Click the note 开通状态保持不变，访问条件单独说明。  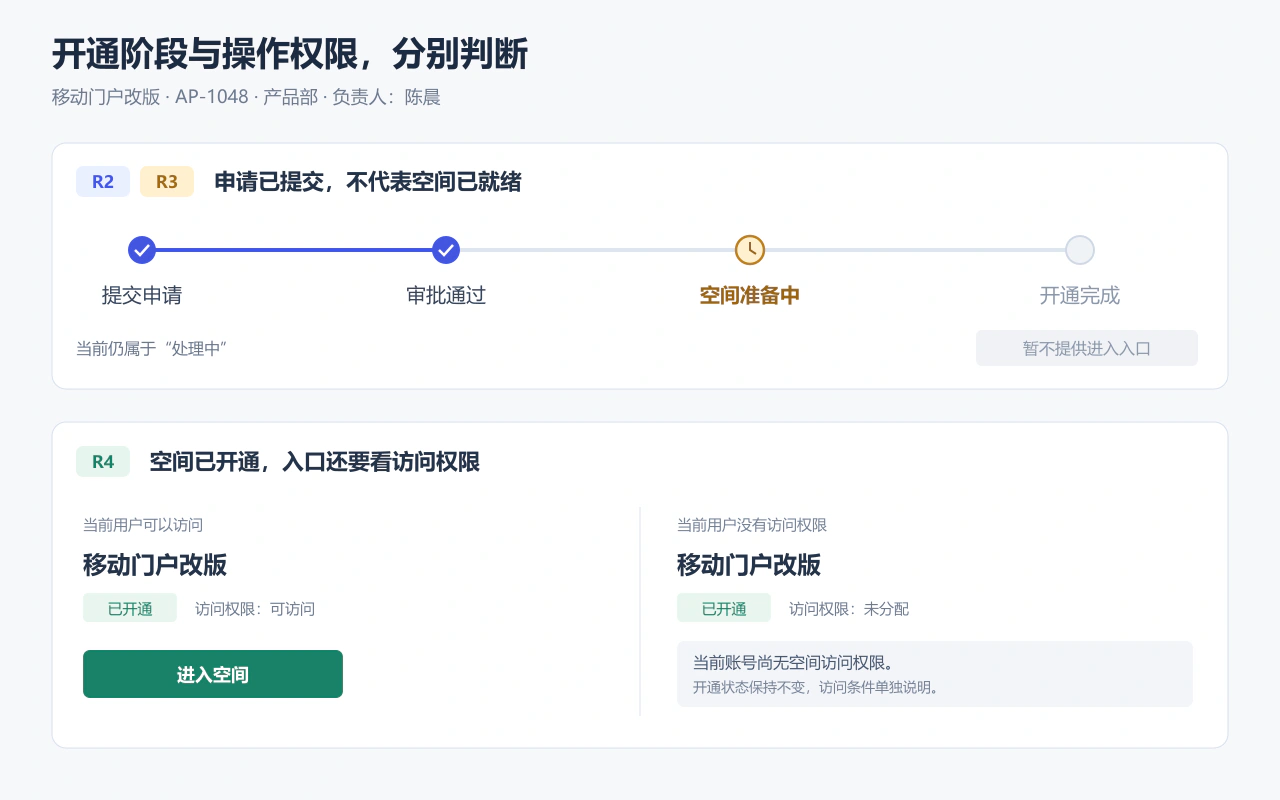click(816, 688)
